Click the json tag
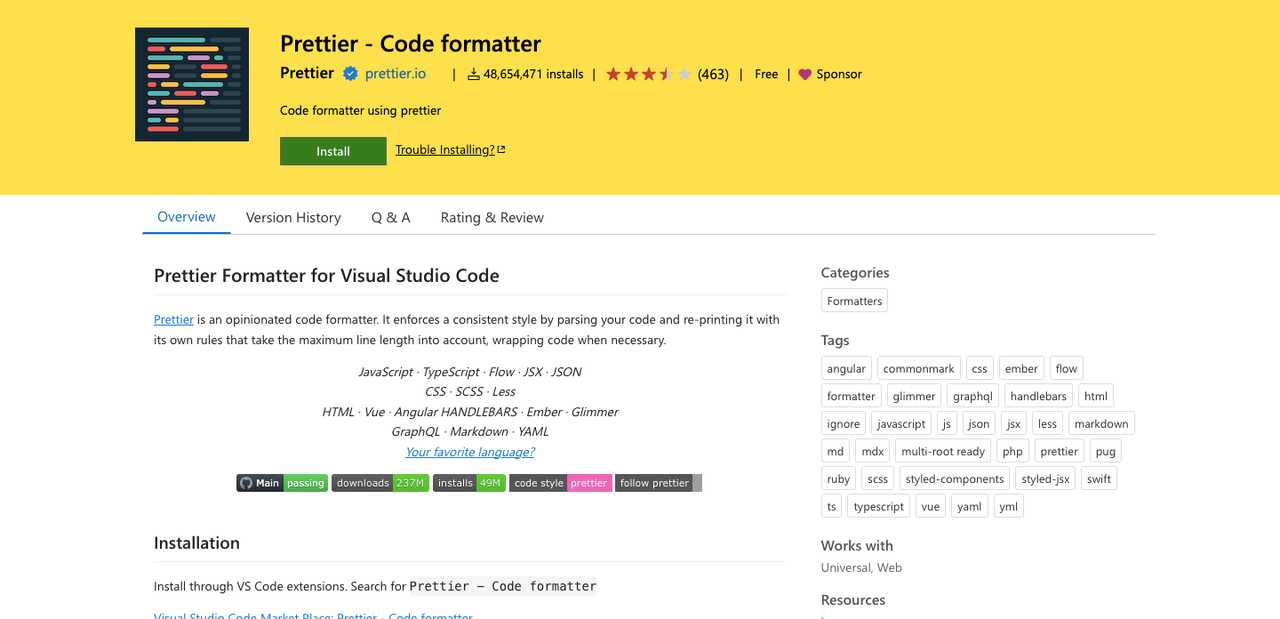The image size is (1280, 619). tap(979, 424)
